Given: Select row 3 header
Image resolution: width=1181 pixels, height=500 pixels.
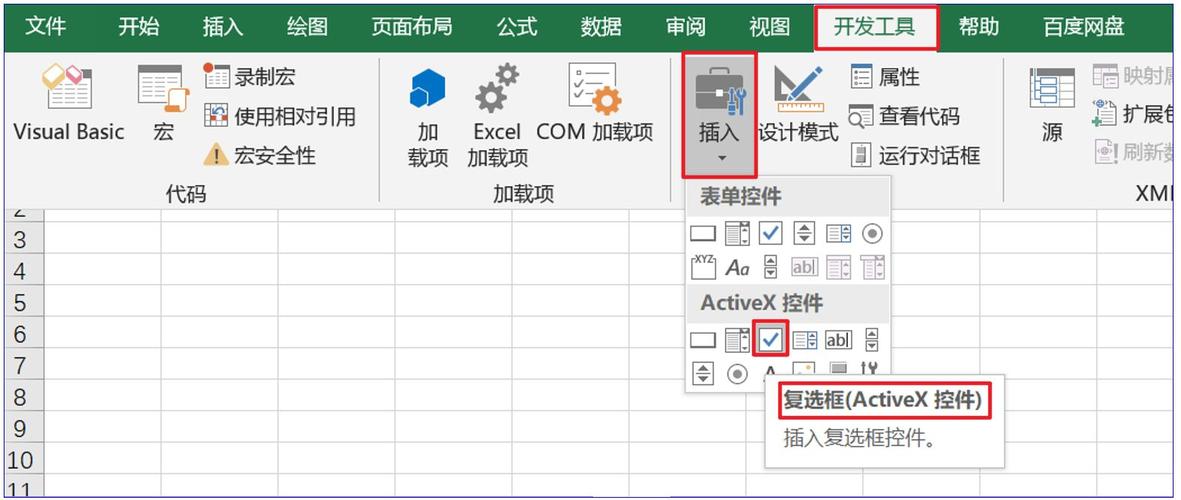Looking at the screenshot, I should point(23,239).
